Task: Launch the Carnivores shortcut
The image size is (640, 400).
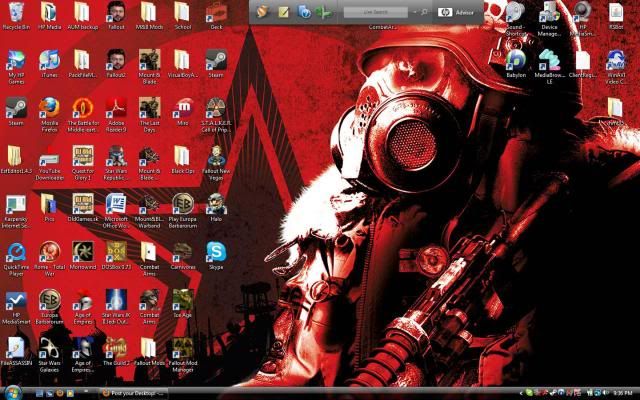Action: pyautogui.click(x=182, y=255)
